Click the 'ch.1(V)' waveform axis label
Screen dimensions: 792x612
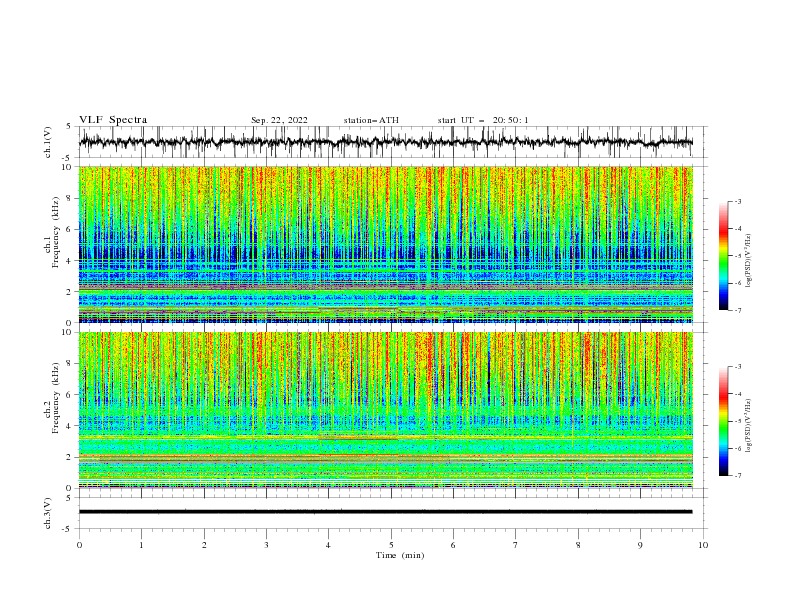(x=48, y=142)
